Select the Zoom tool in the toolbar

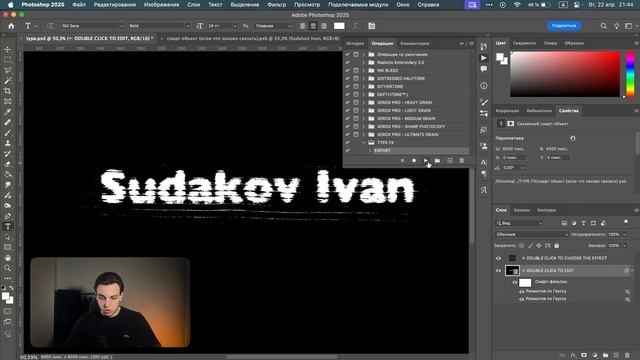[8, 268]
